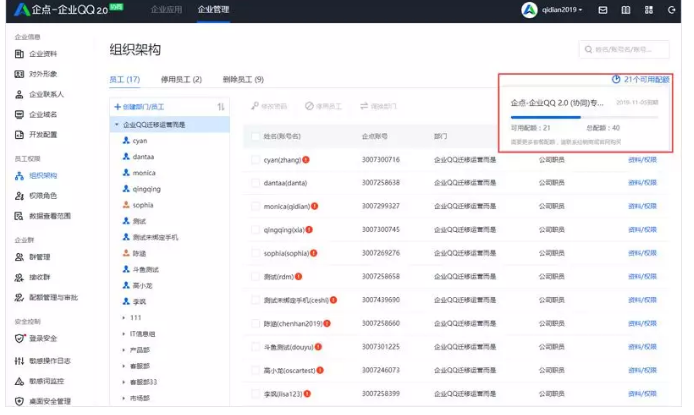Expand the IT信息组 department node

124,334
